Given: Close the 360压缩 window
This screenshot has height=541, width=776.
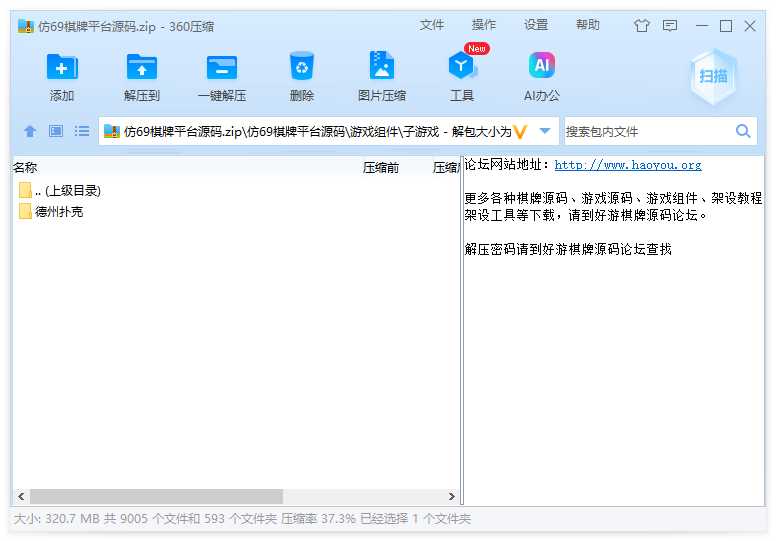Looking at the screenshot, I should pyautogui.click(x=750, y=26).
